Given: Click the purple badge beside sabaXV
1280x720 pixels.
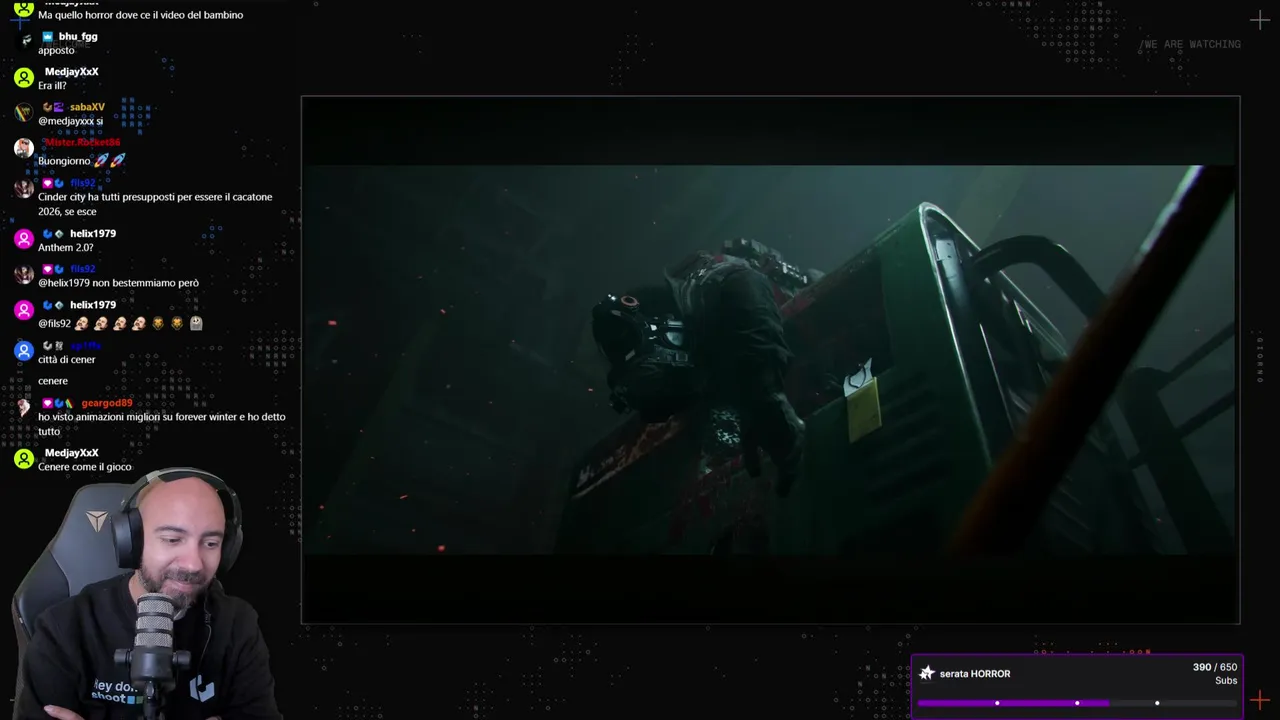Looking at the screenshot, I should (x=58, y=107).
